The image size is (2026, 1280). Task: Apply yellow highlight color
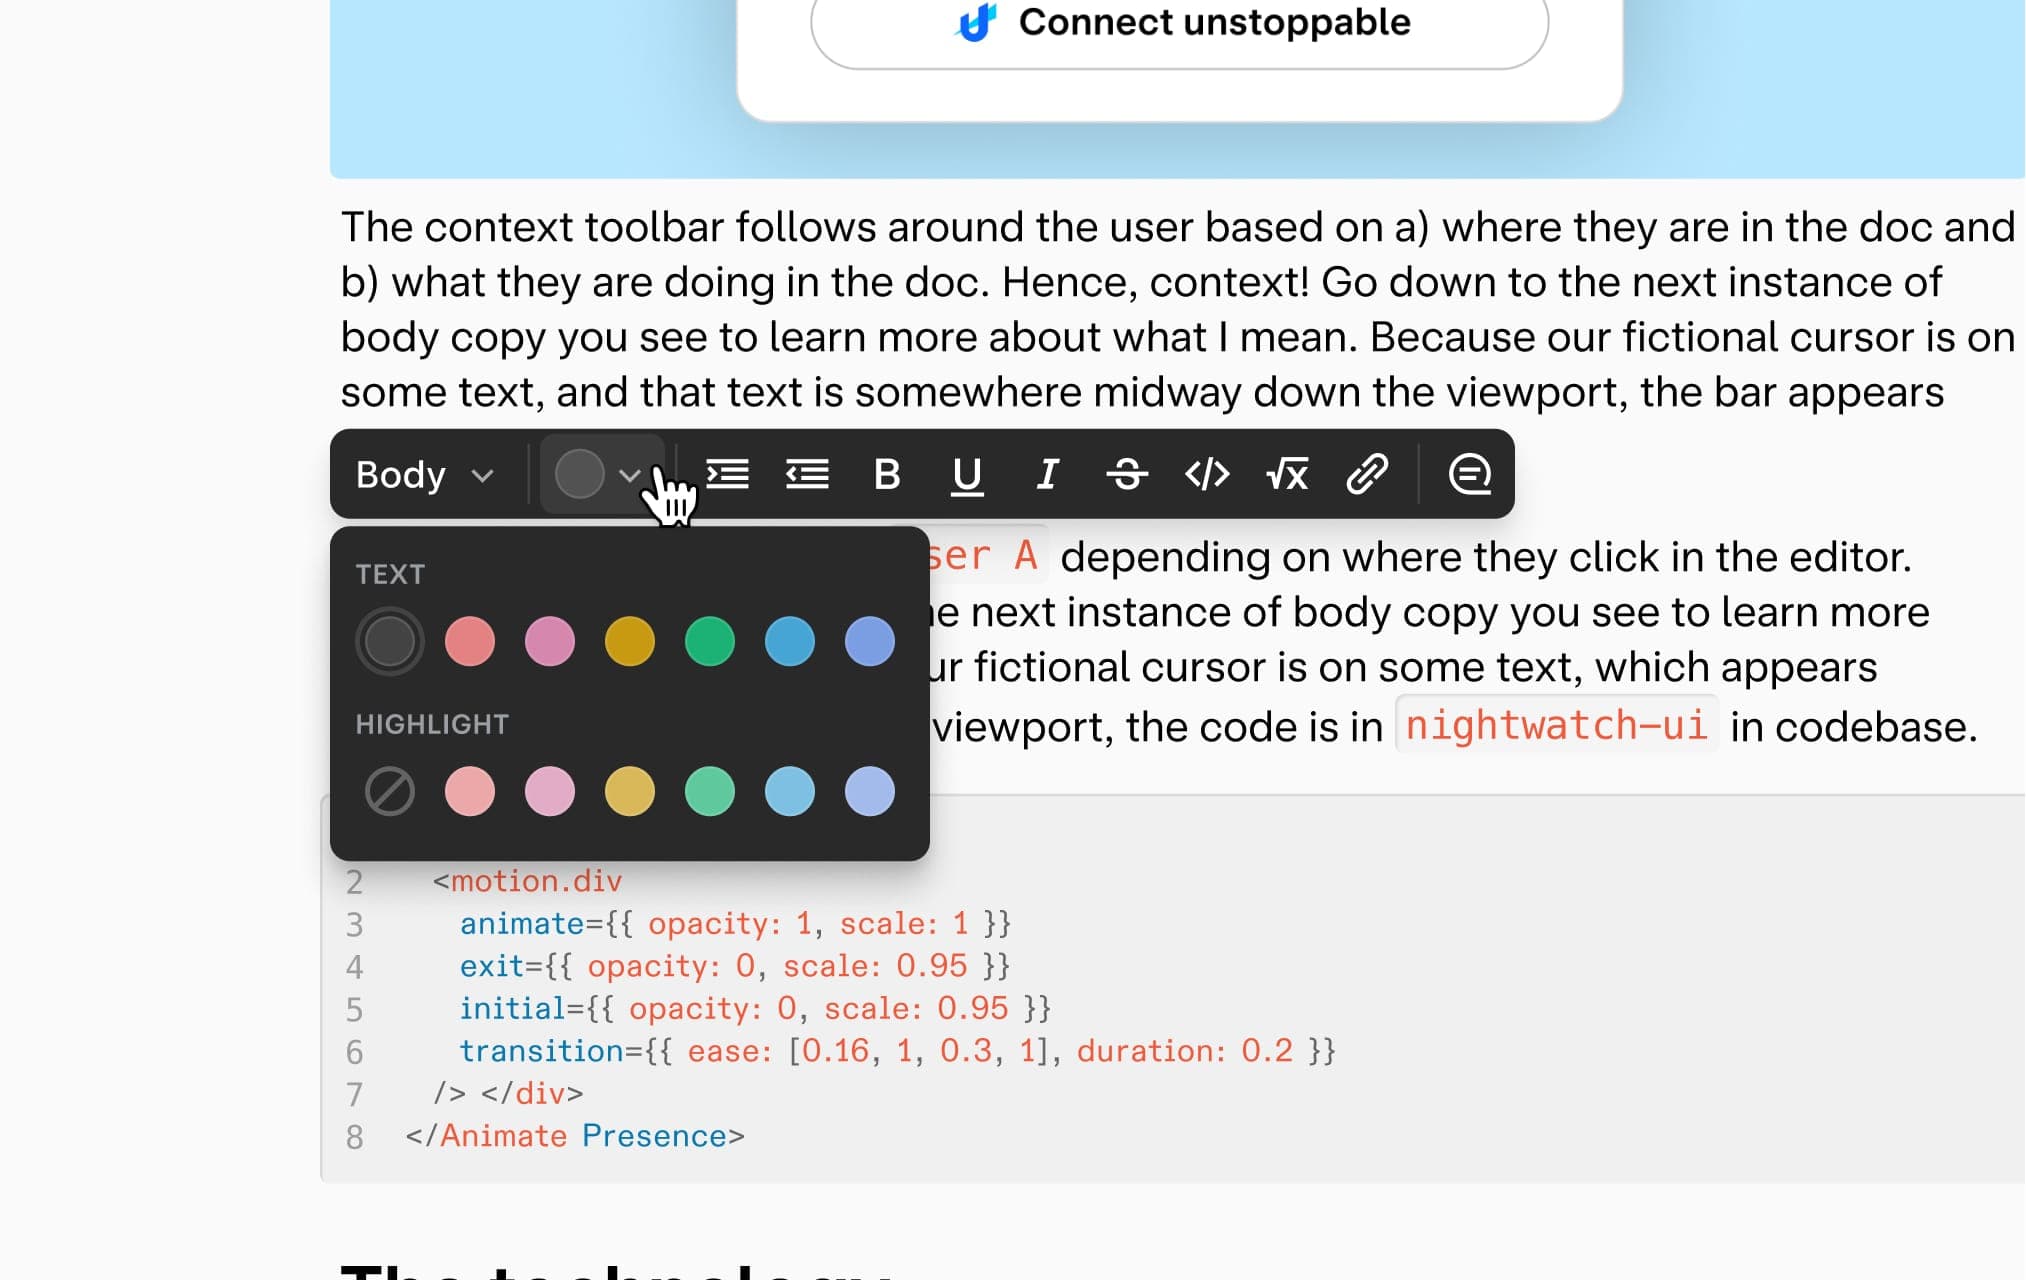(x=630, y=791)
